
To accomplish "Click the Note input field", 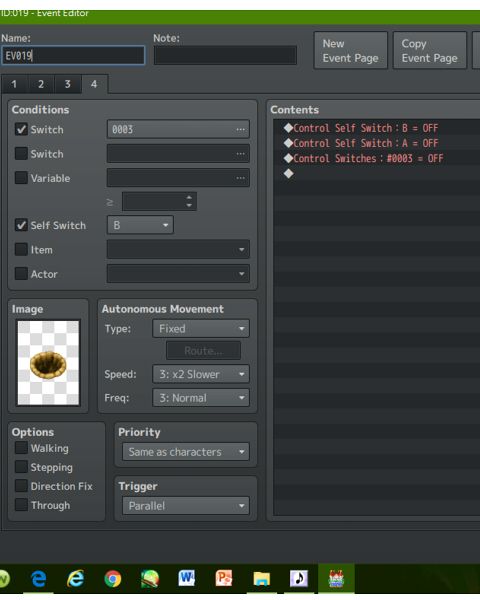I will tap(225, 55).
